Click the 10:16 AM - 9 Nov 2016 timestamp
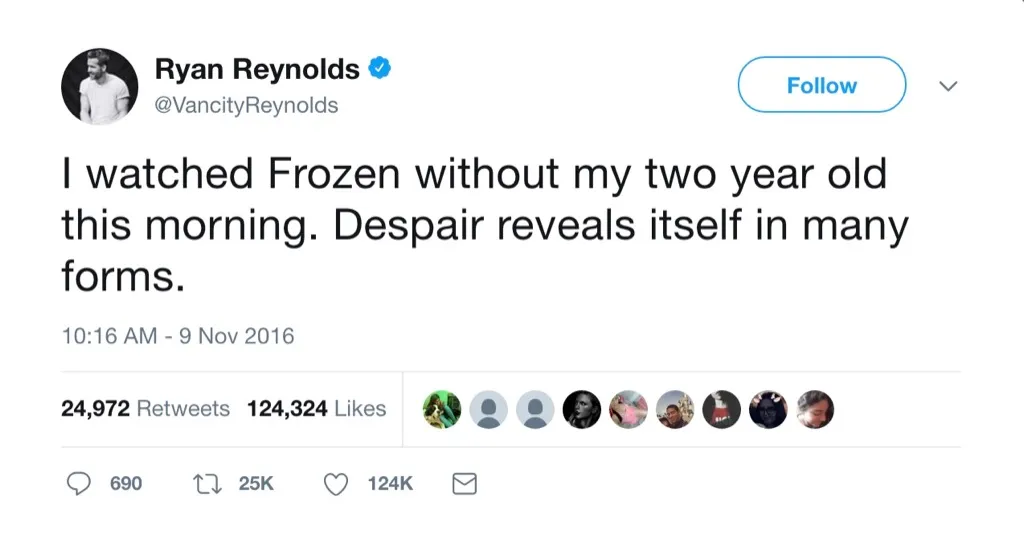Screen dimensions: 1024x543 [x=178, y=336]
